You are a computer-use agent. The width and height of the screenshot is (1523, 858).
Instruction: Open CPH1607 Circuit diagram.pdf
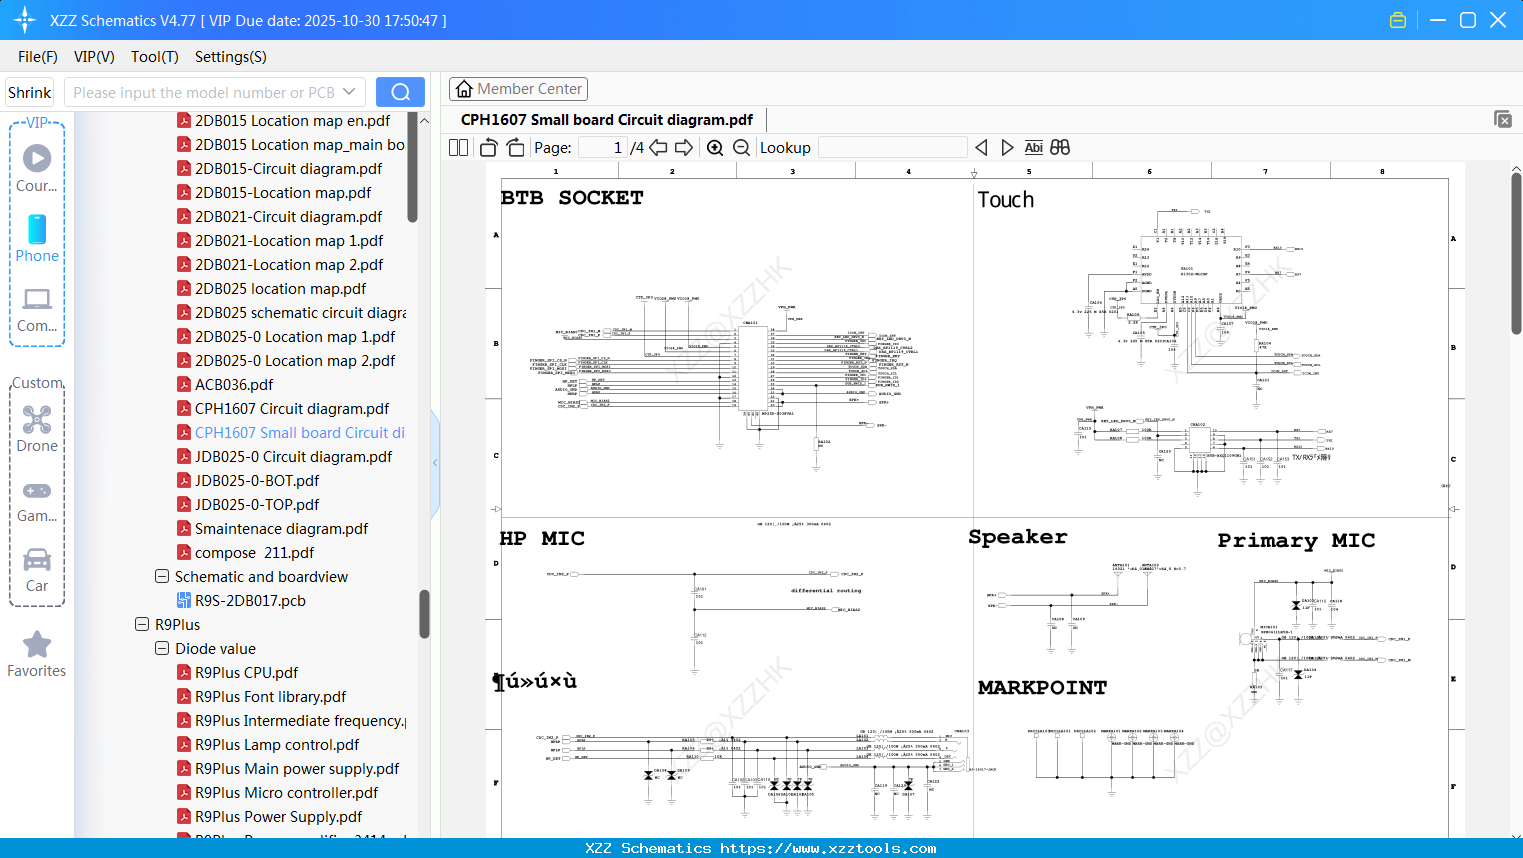coord(292,409)
